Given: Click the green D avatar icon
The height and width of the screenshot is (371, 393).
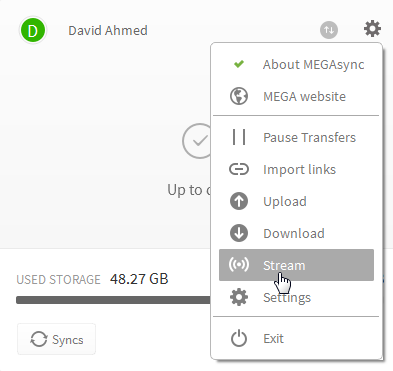Looking at the screenshot, I should (33, 30).
